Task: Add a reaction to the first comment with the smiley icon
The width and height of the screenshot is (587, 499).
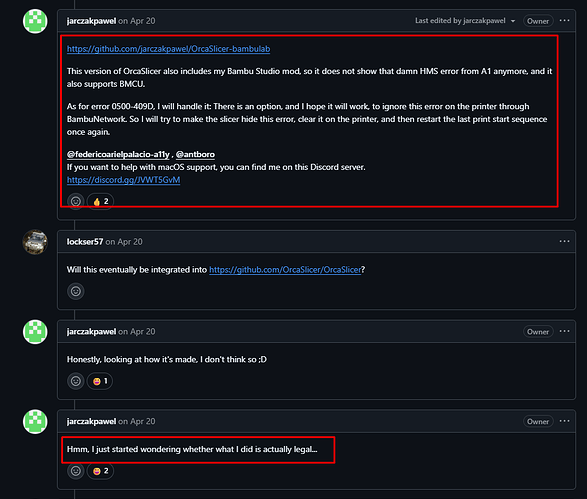Action: tap(76, 201)
